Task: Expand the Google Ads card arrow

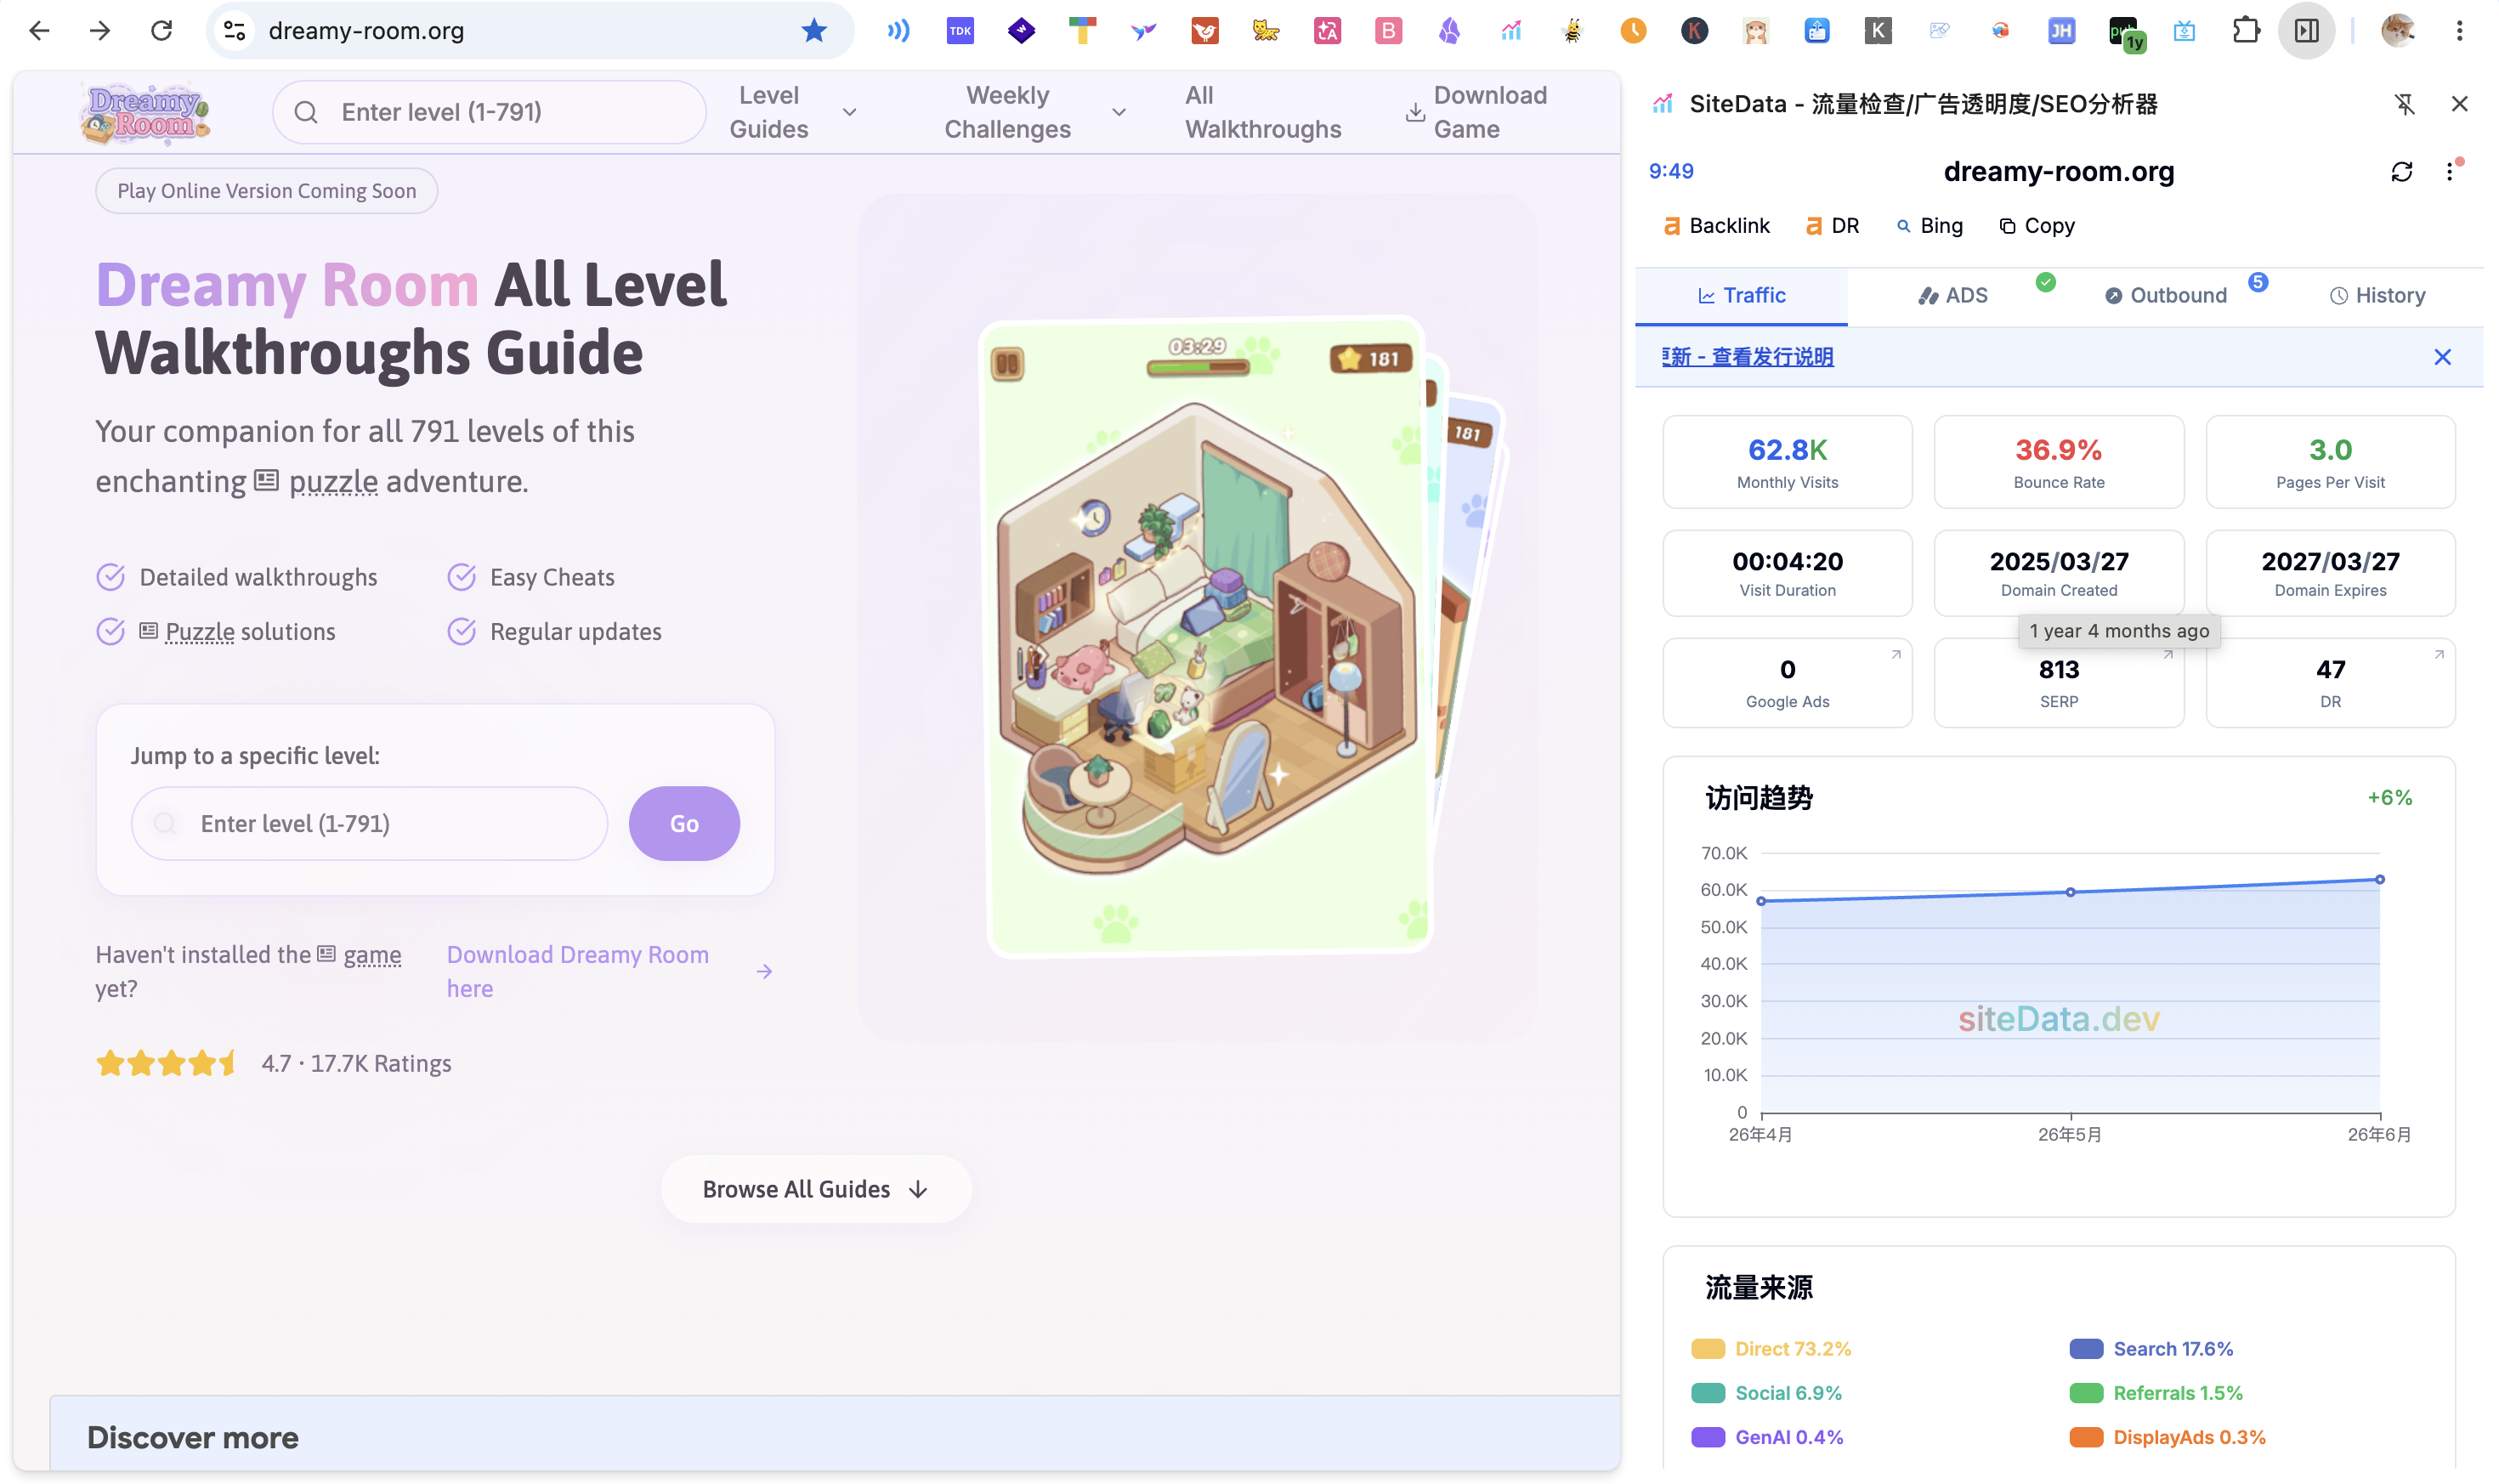Action: 1895,655
